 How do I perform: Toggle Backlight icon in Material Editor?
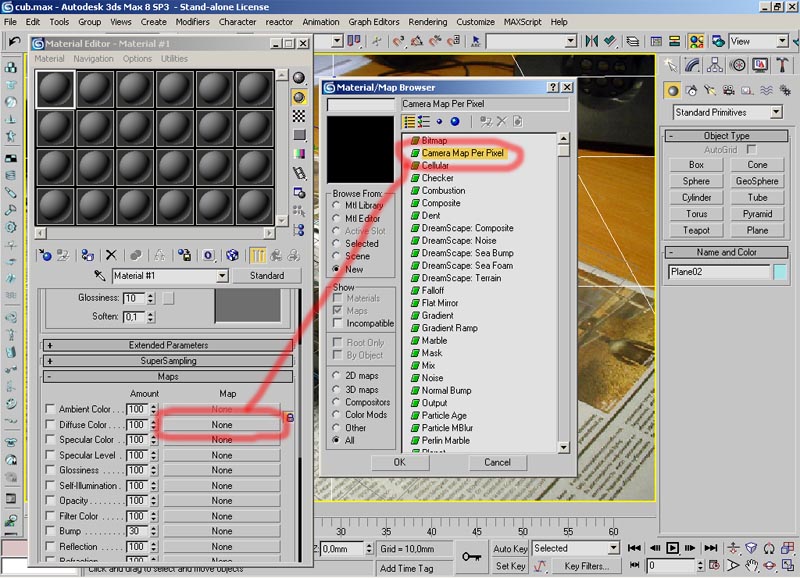(x=299, y=97)
